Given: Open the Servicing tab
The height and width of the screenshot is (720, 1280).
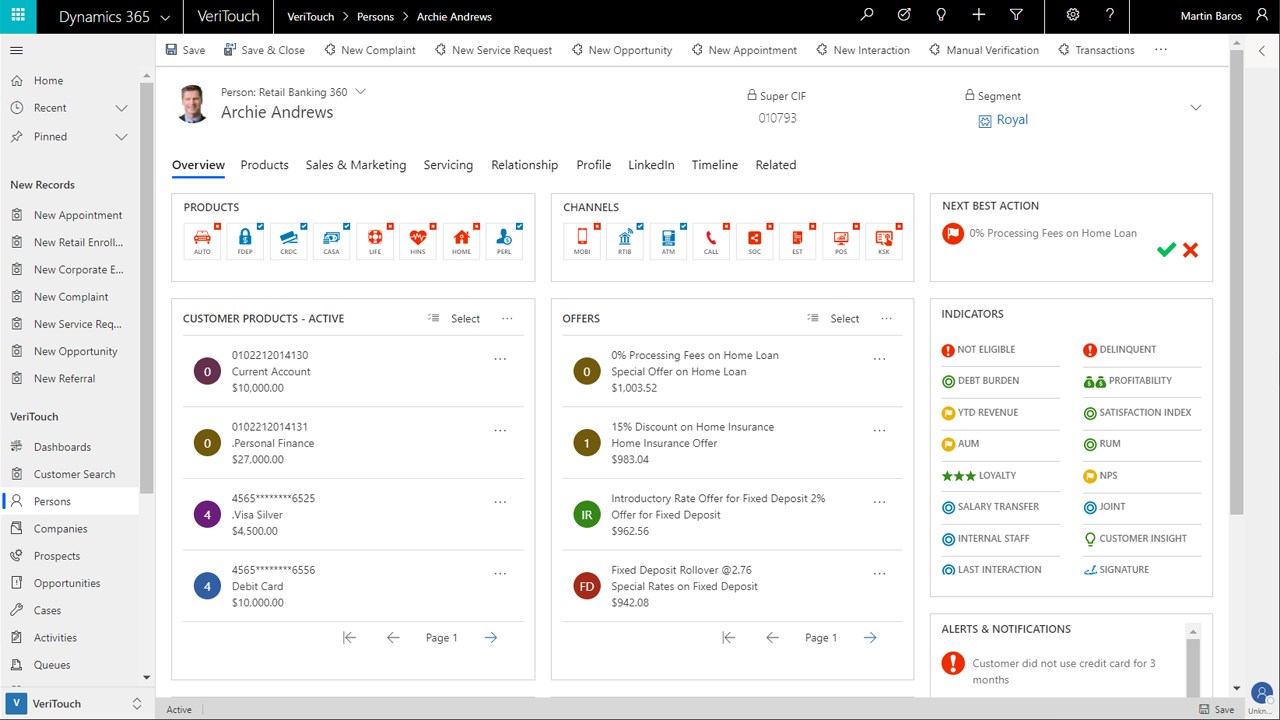Looking at the screenshot, I should [x=448, y=165].
